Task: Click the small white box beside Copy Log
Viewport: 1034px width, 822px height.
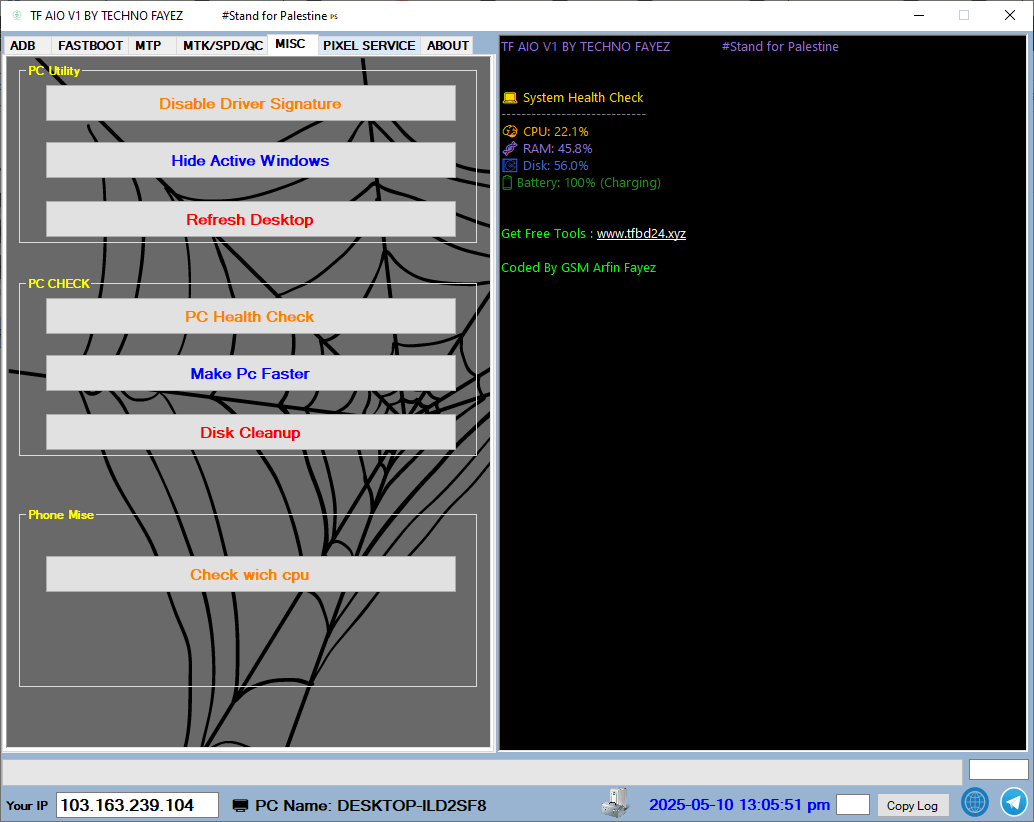Action: tap(853, 805)
